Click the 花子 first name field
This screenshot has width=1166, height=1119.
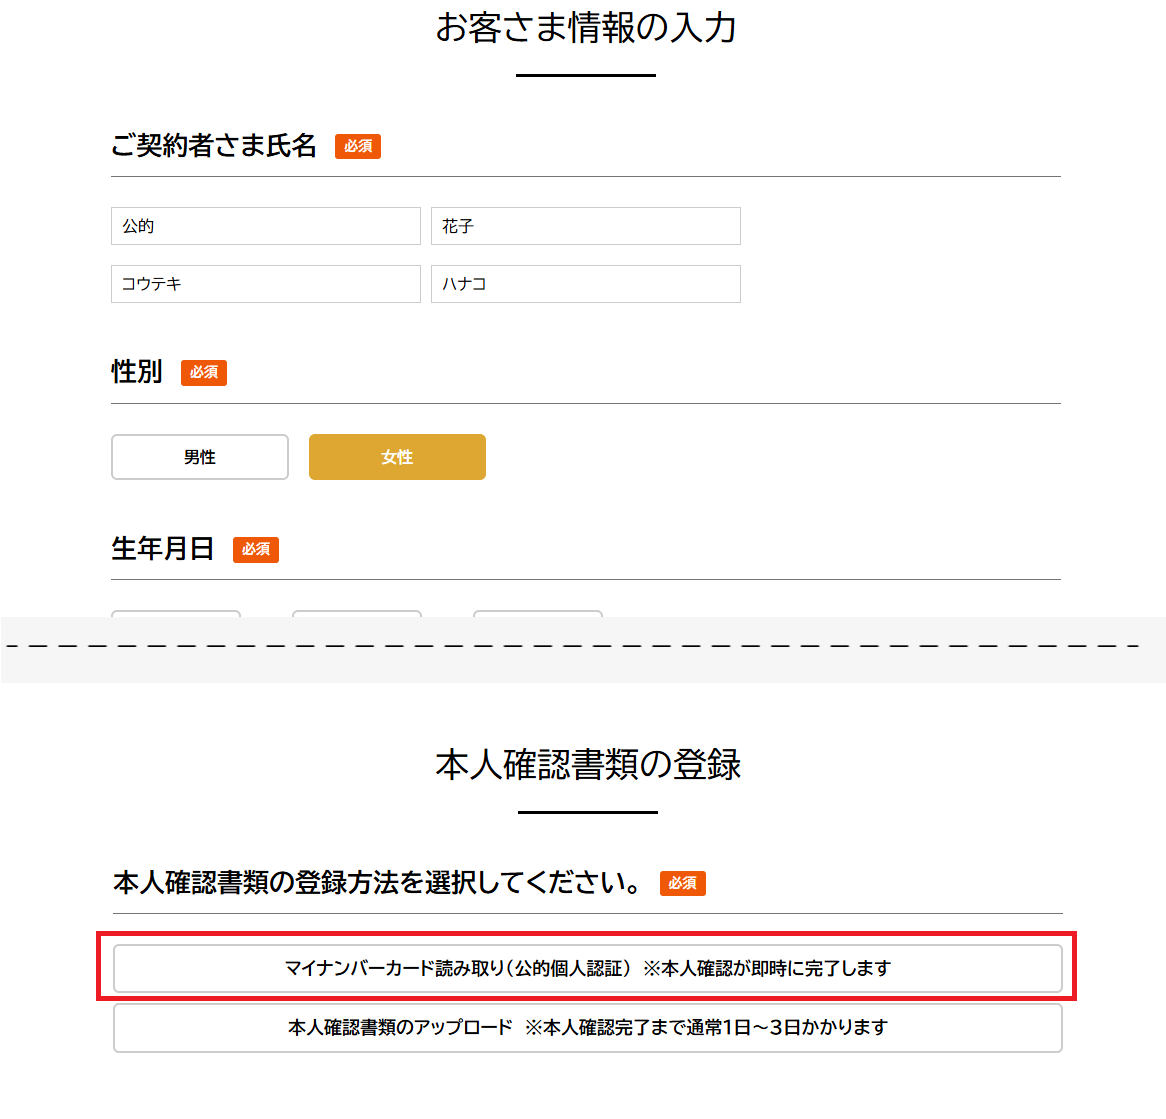coord(585,226)
